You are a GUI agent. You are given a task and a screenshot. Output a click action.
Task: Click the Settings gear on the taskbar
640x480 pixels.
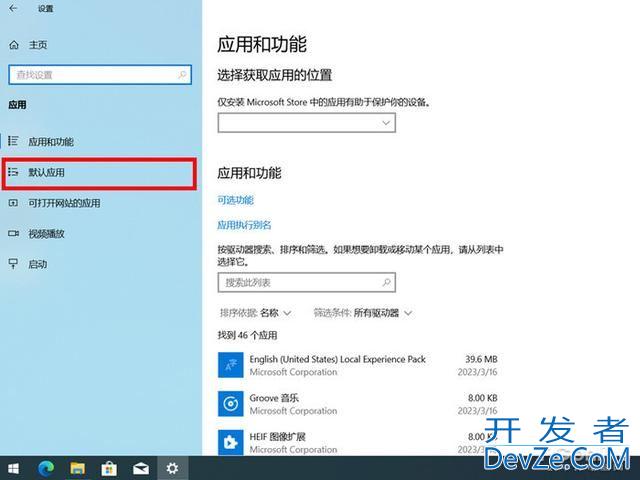[172, 468]
